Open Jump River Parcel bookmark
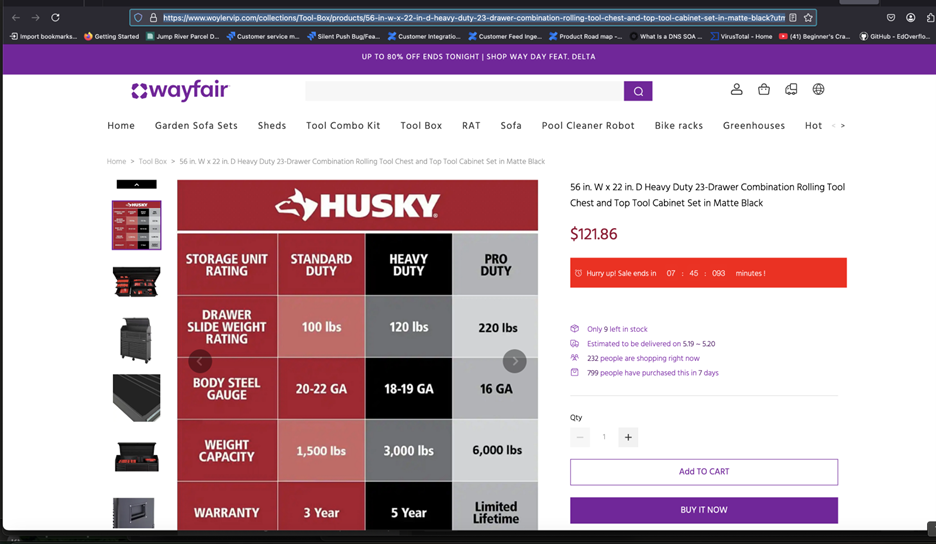This screenshot has height=544, width=936. tap(183, 36)
